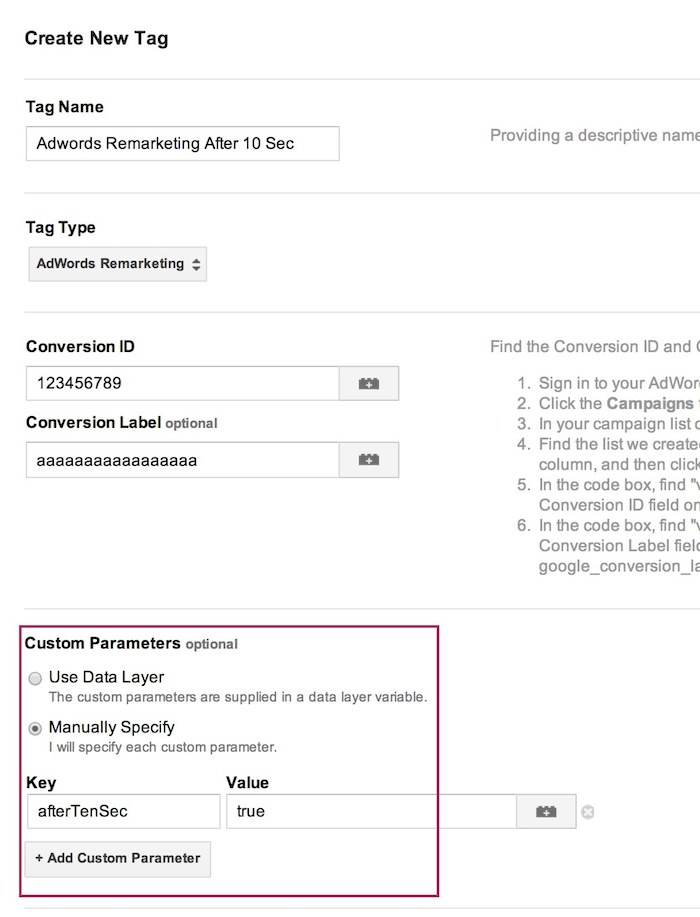Click the 'Providing a descriptive name' hint text
Screen dimensions: 700x917
pos(595,136)
